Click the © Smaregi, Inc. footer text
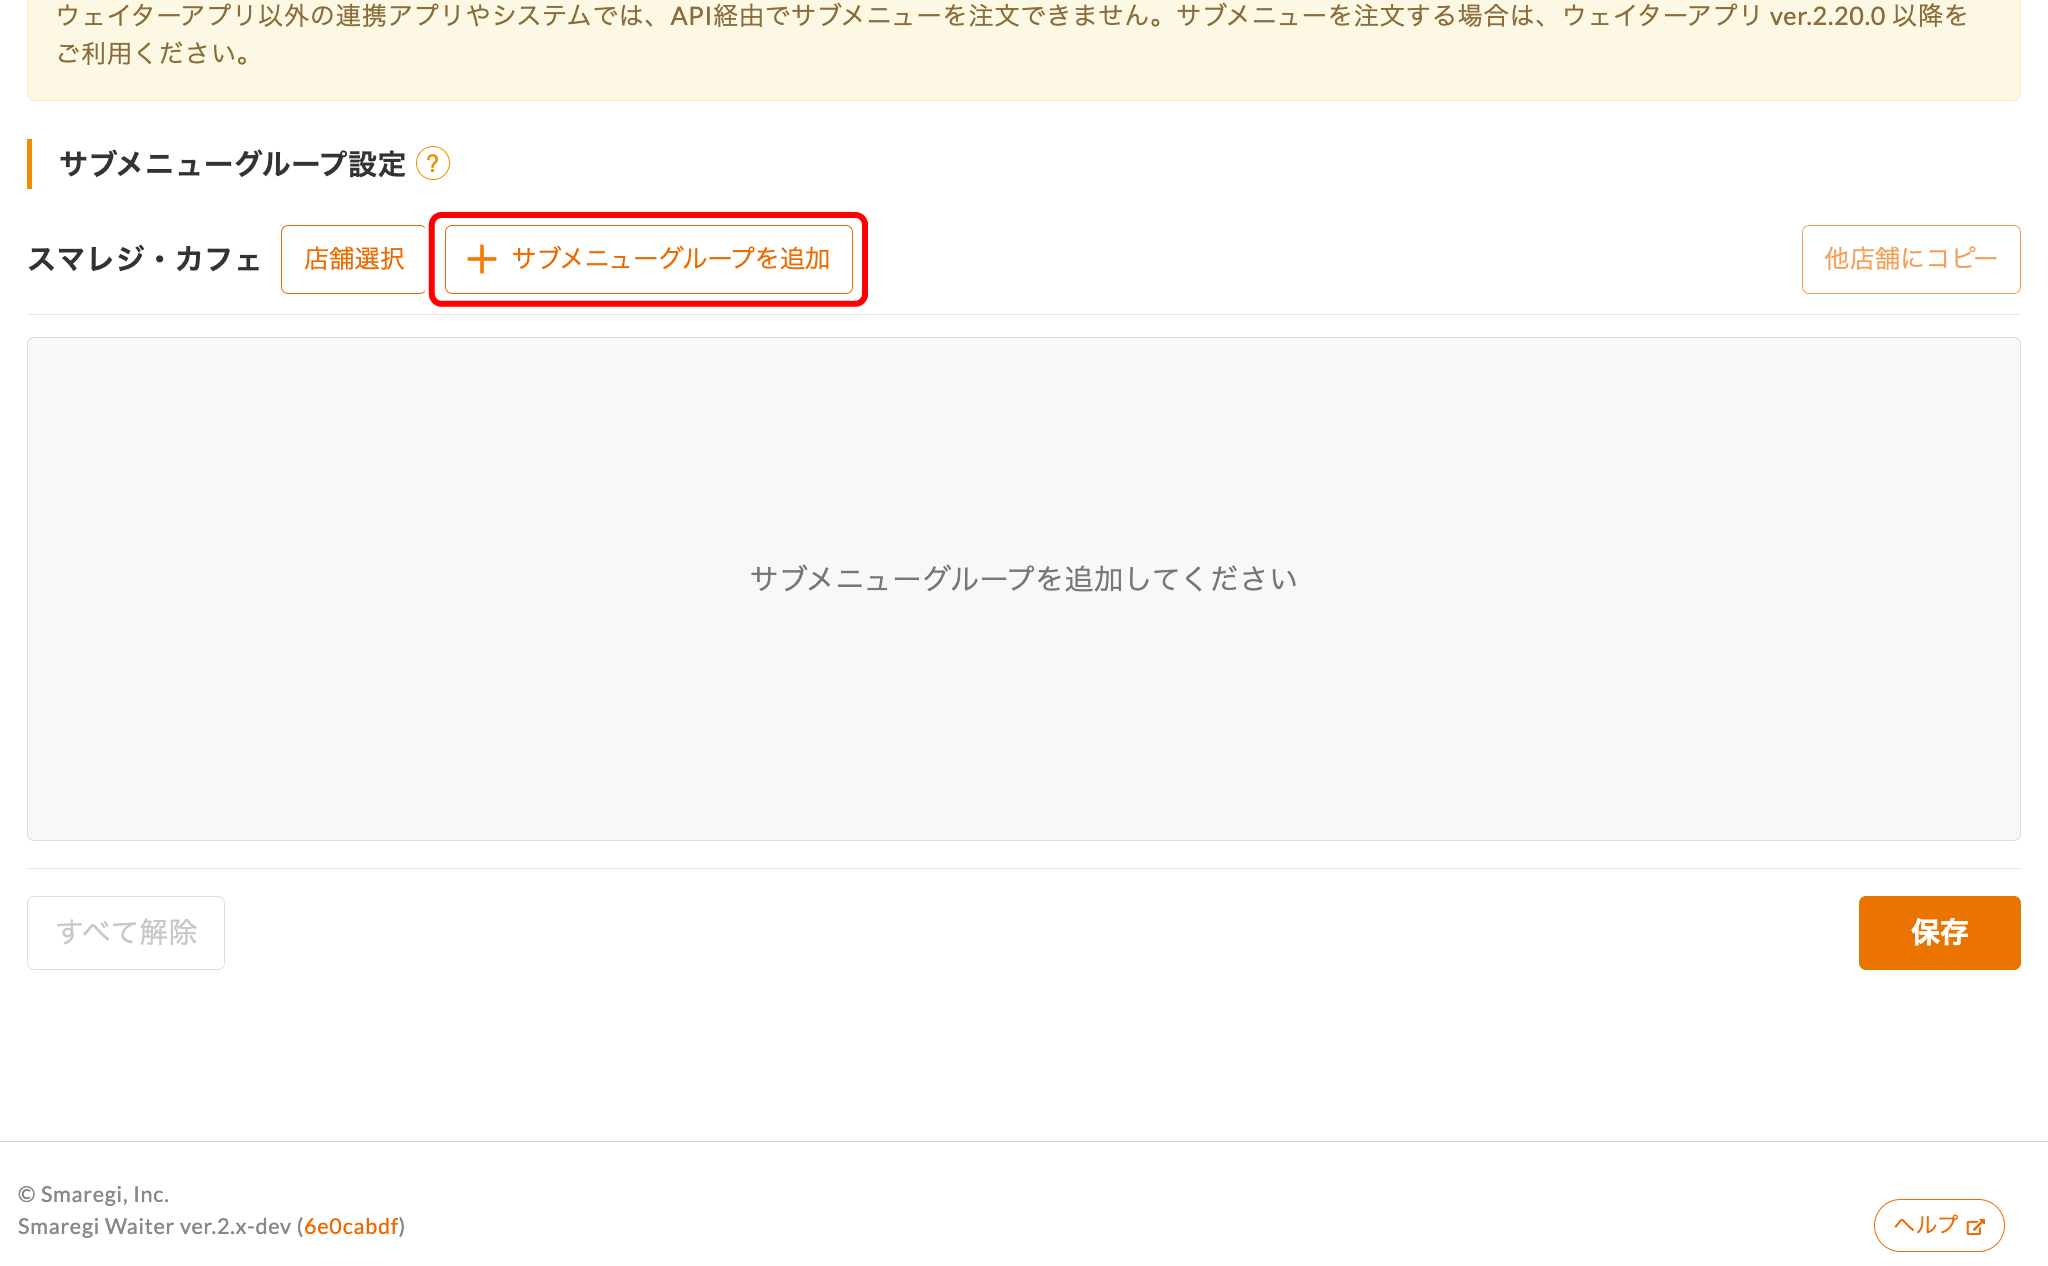 click(94, 1194)
